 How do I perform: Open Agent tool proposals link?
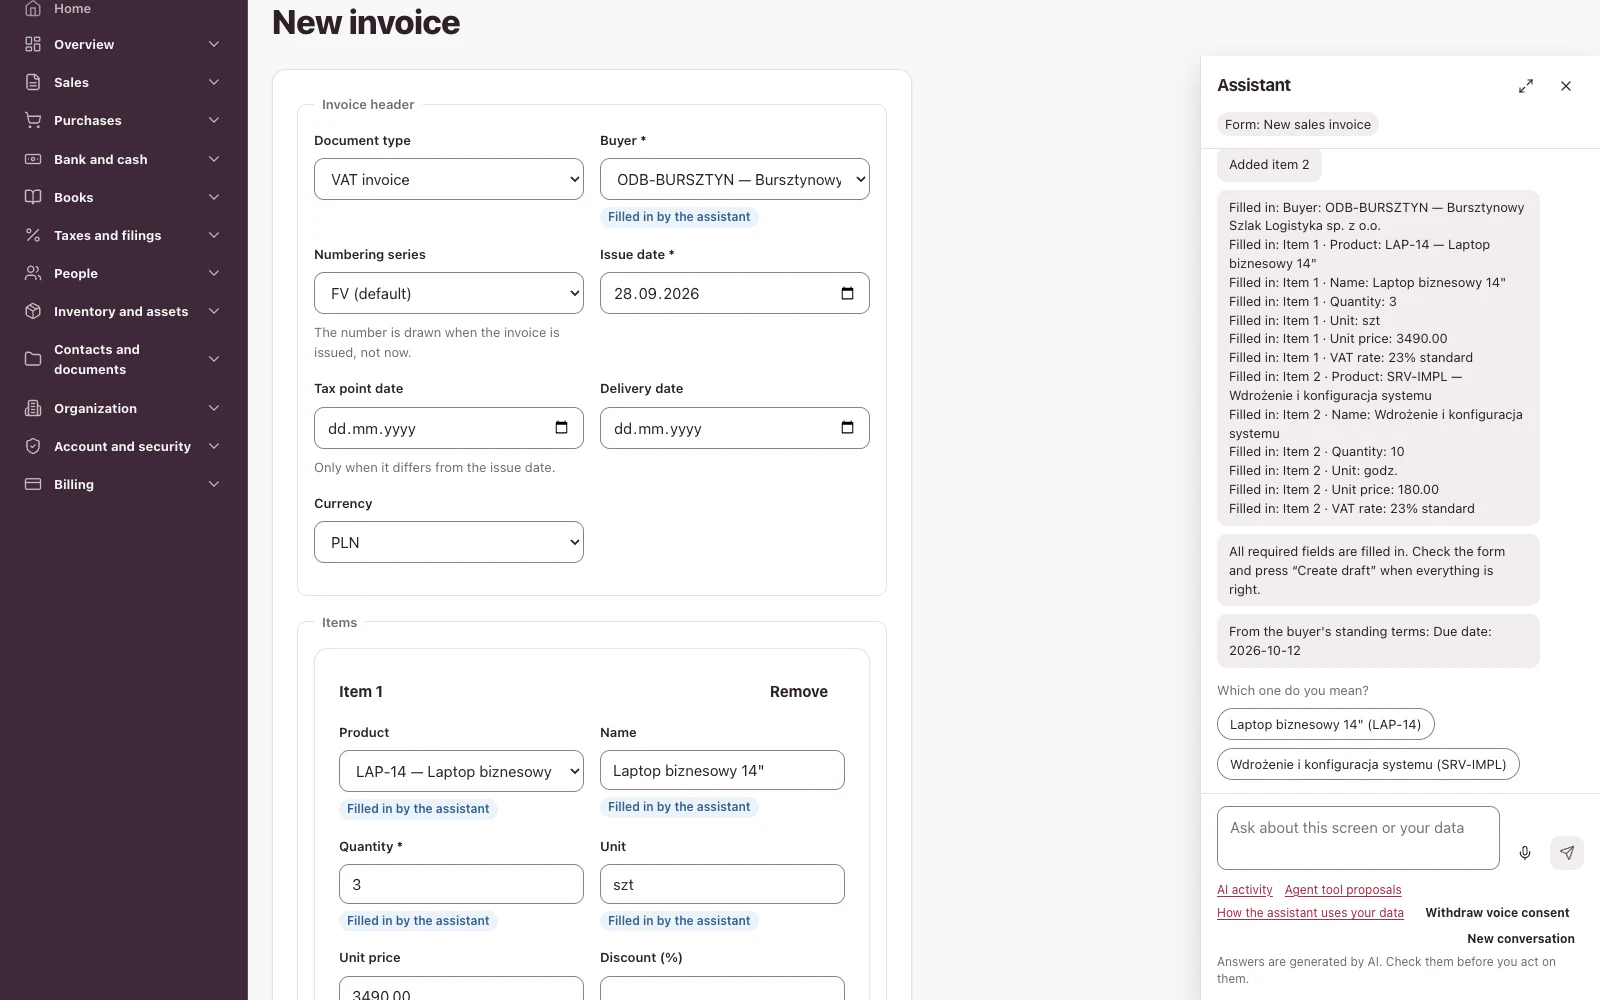pyautogui.click(x=1343, y=890)
